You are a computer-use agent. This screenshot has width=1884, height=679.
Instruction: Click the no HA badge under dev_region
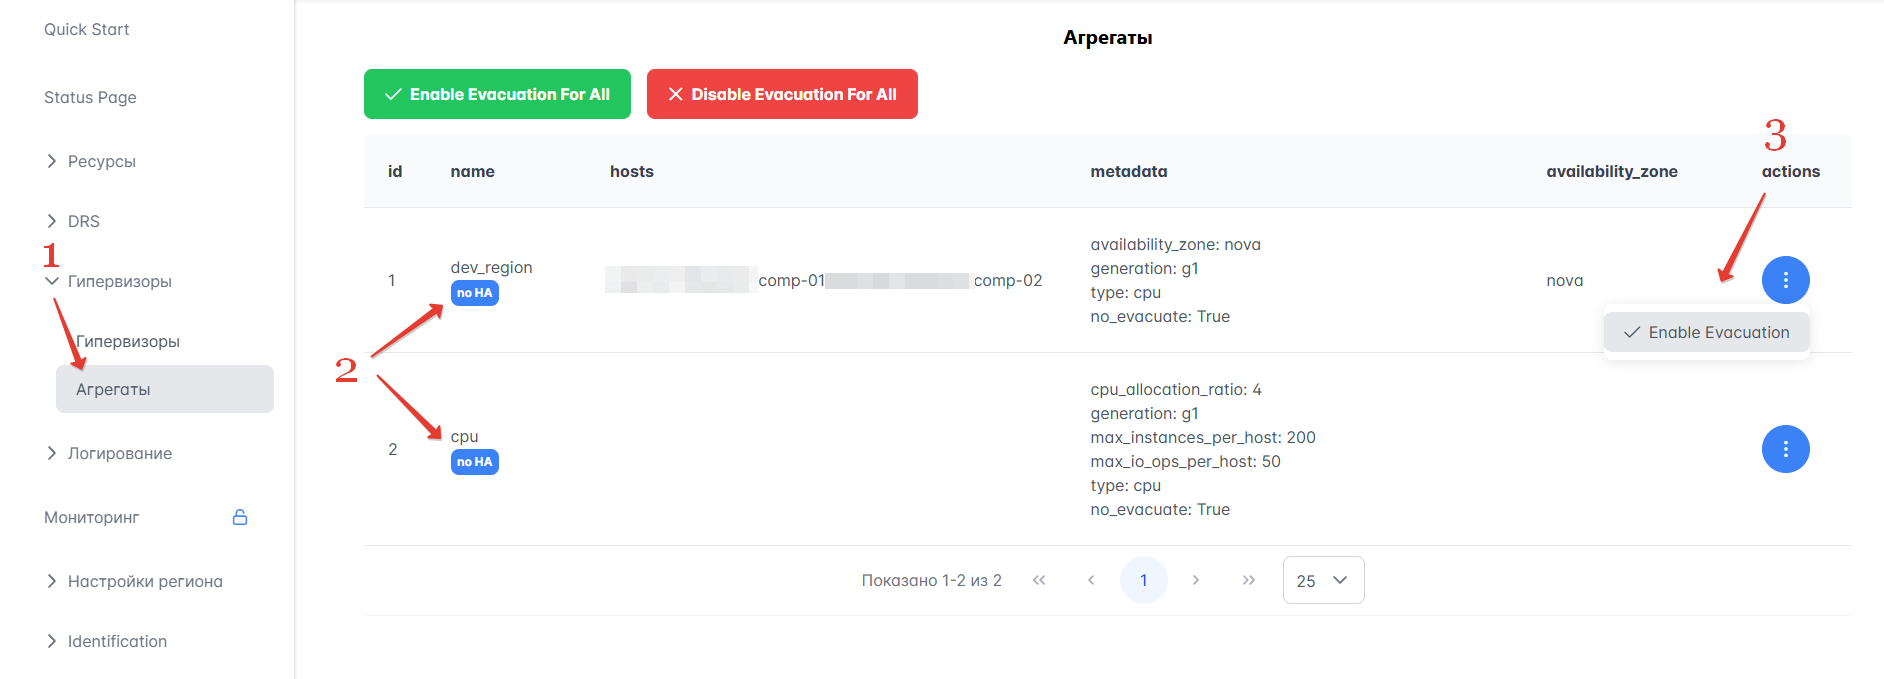(x=474, y=293)
